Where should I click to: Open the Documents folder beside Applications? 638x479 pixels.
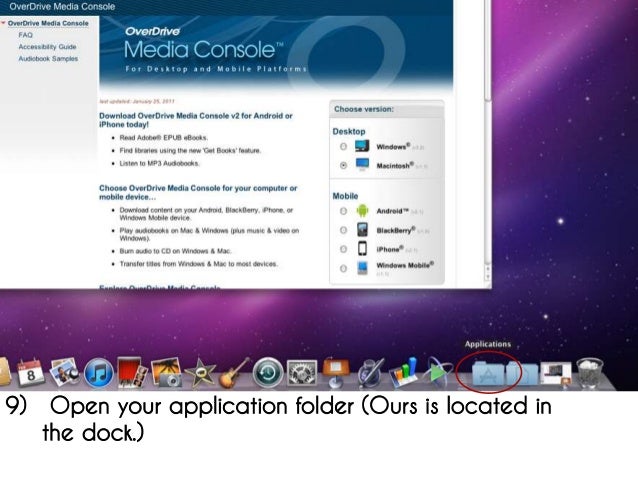point(522,374)
